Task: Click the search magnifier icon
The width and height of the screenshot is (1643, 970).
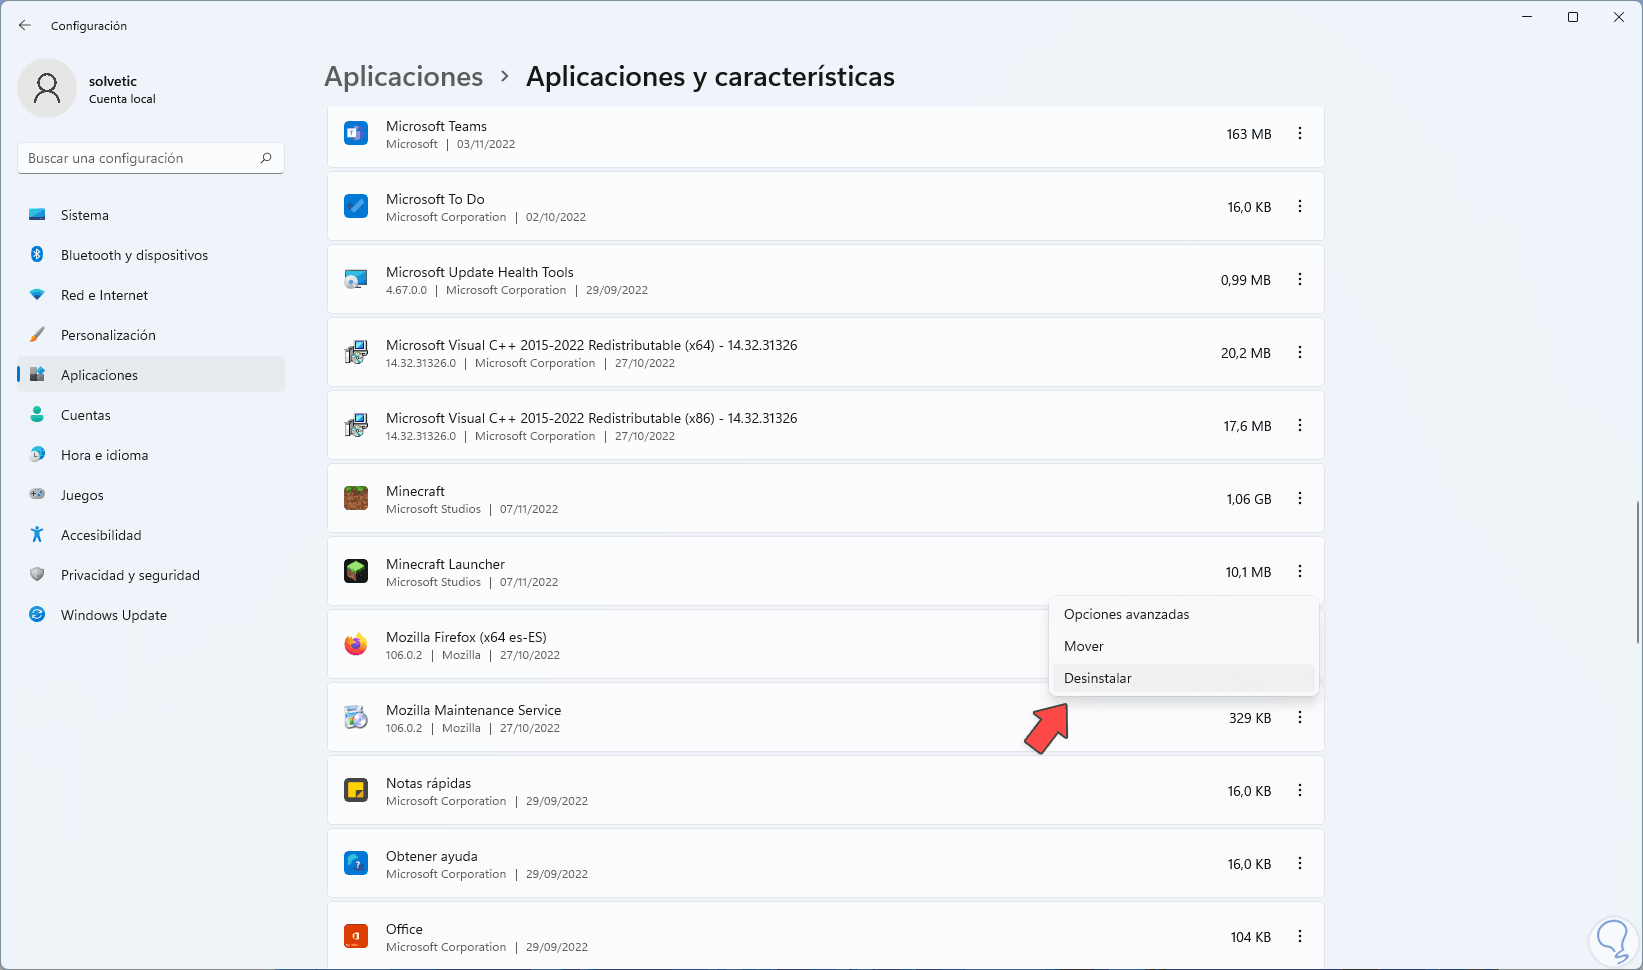Action: tap(266, 158)
